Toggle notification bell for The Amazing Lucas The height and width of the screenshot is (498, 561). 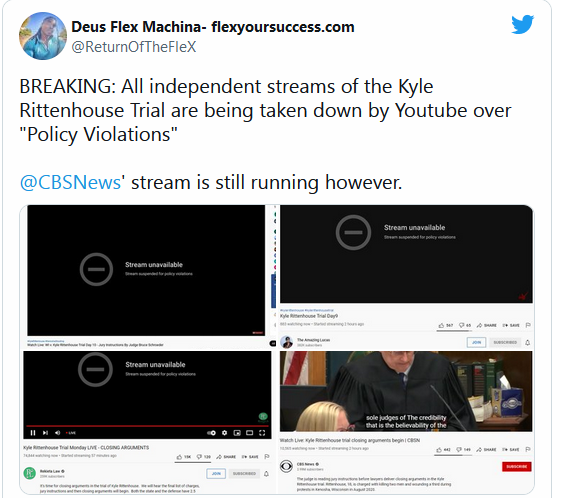pyautogui.click(x=527, y=342)
